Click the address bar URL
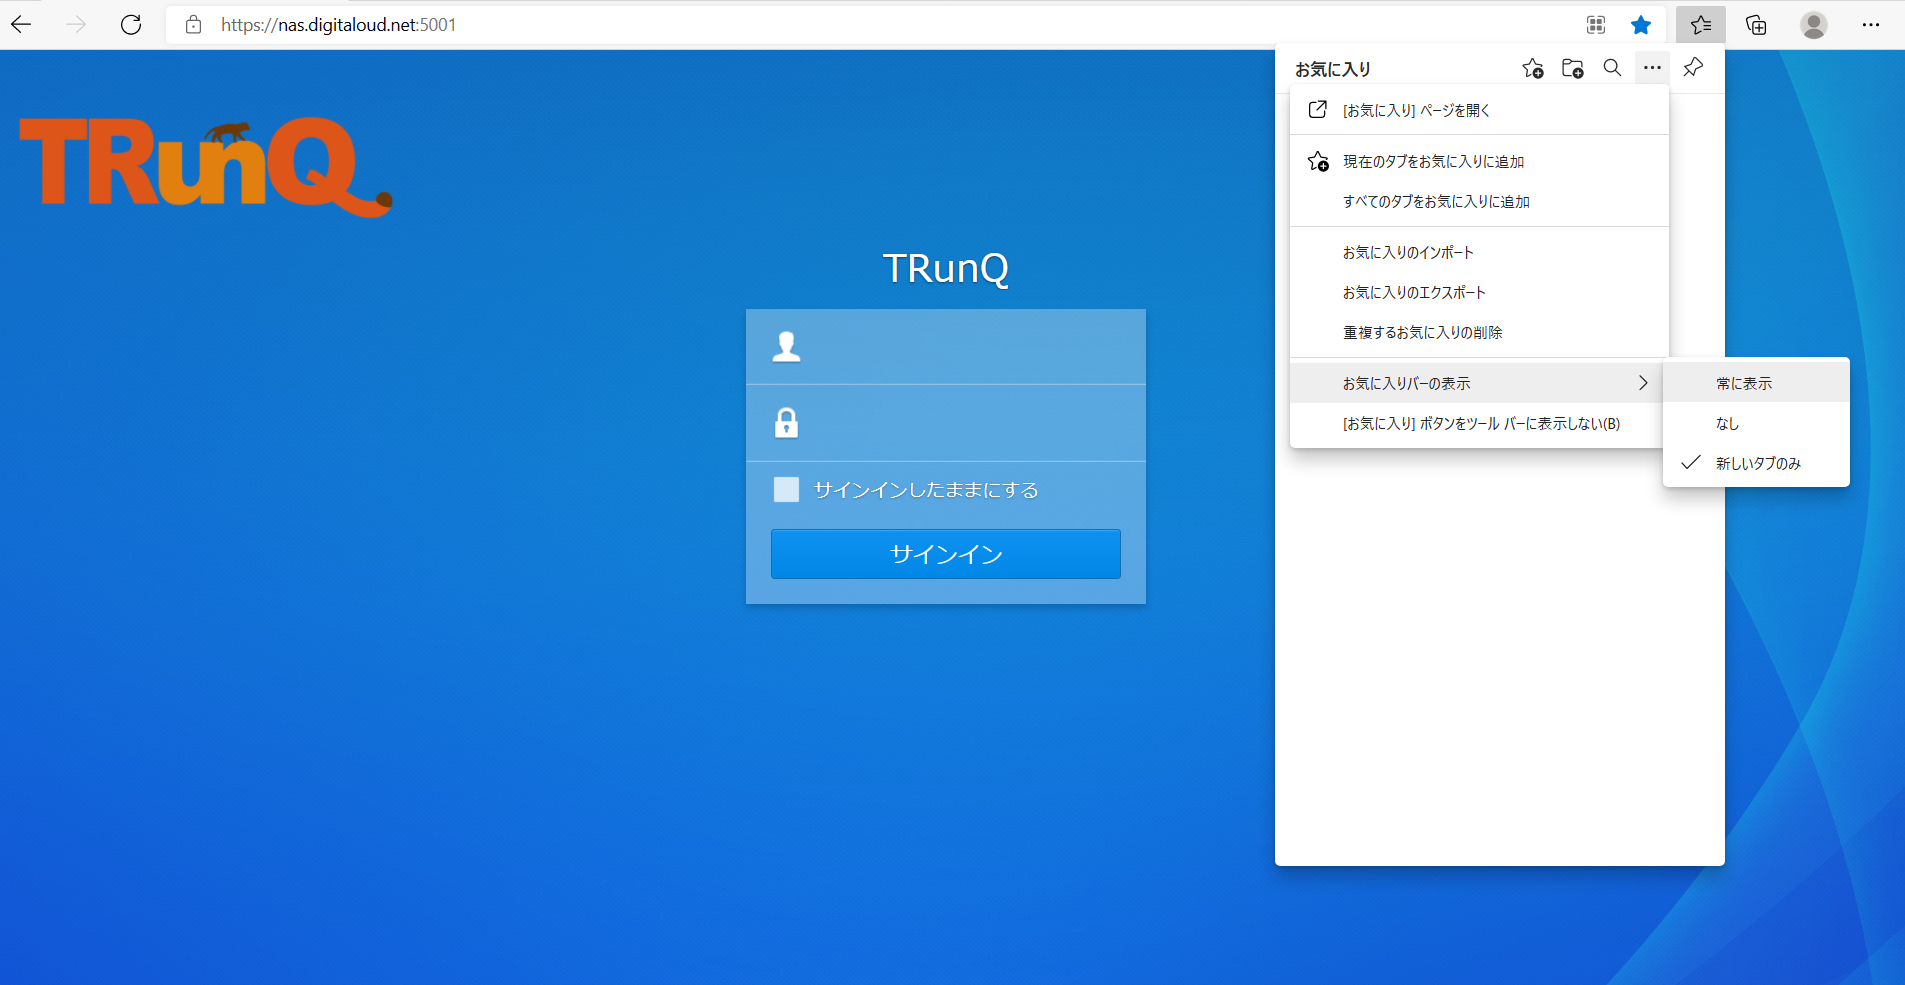This screenshot has height=985, width=1905. [x=338, y=25]
